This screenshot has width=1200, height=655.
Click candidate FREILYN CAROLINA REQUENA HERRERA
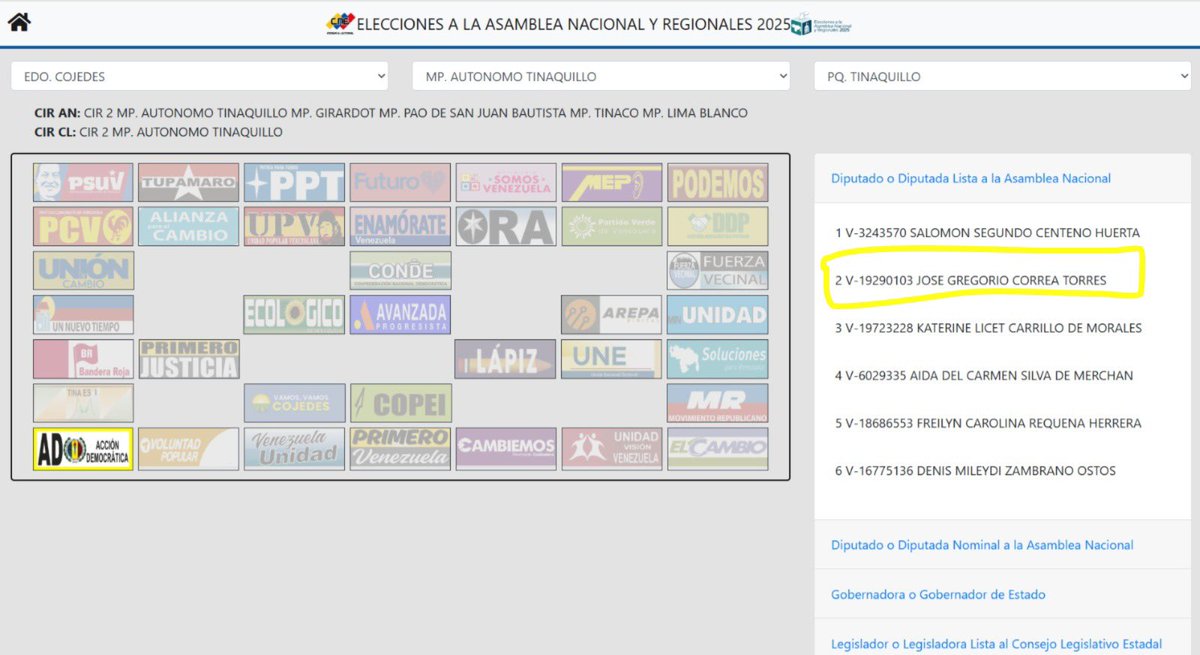[987, 423]
